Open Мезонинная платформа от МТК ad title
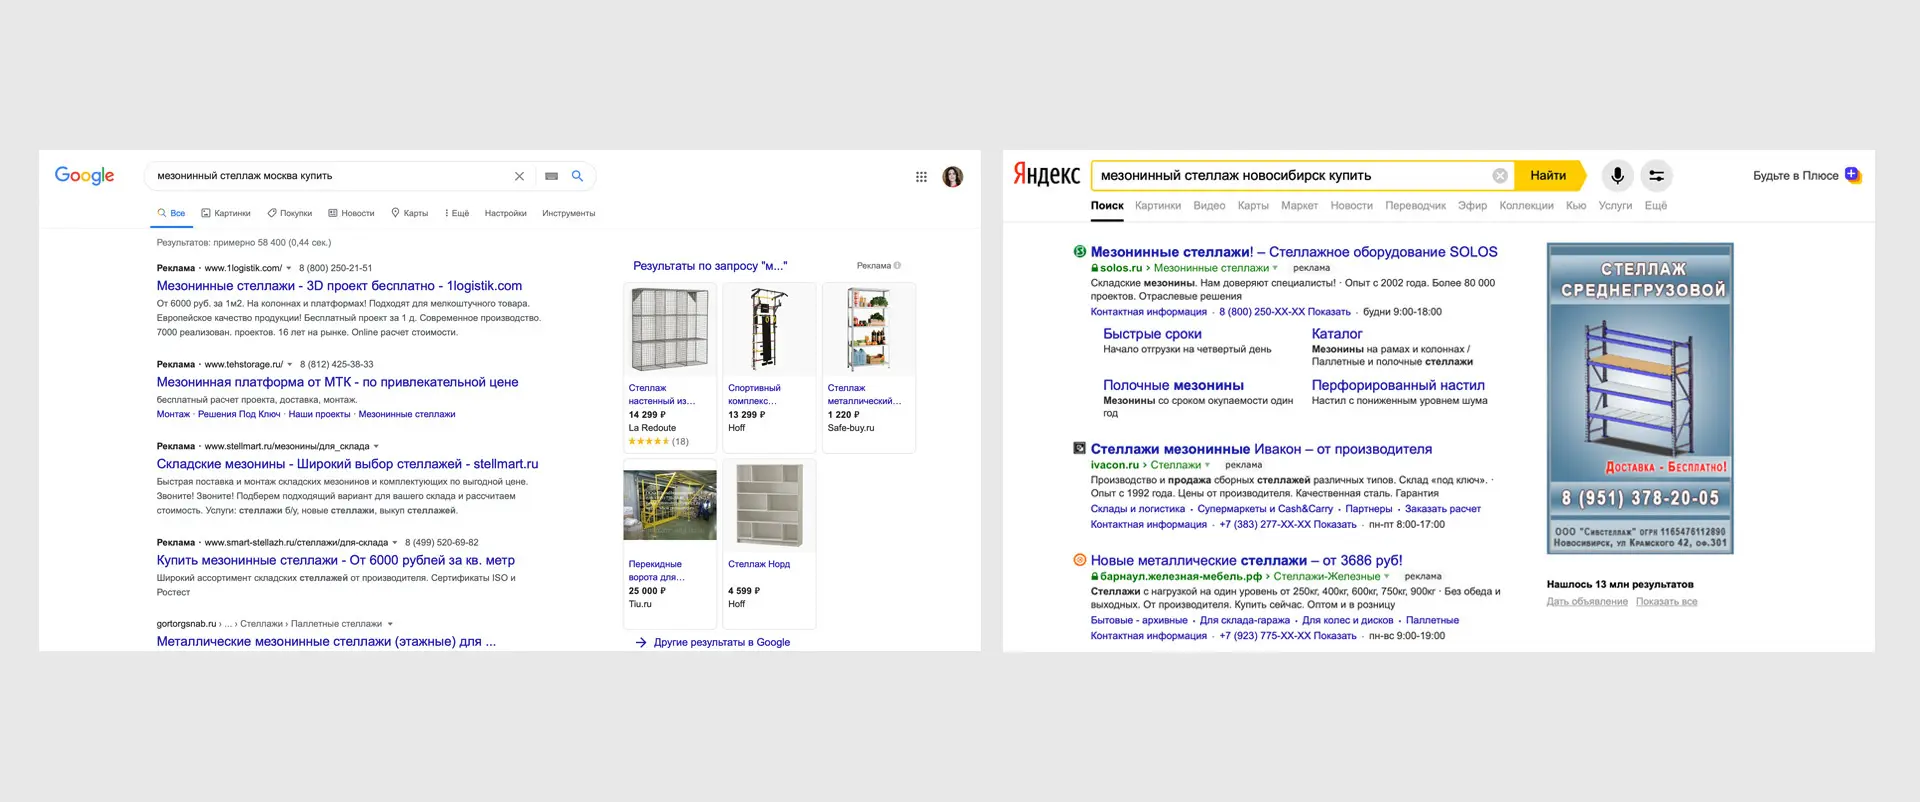The width and height of the screenshot is (1920, 802). click(337, 382)
